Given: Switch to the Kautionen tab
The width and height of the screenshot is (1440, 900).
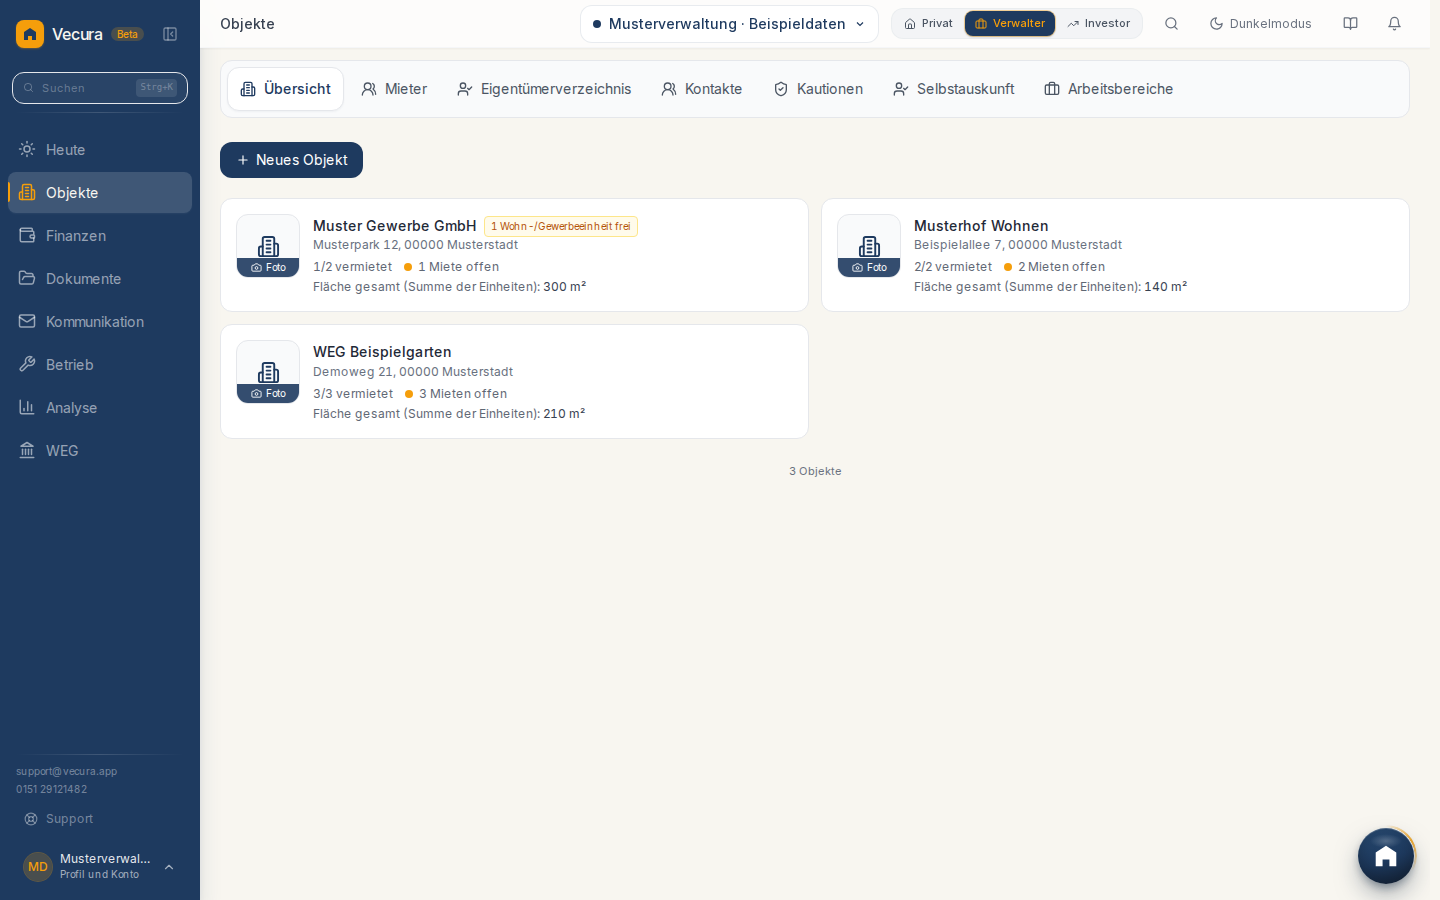Looking at the screenshot, I should [x=818, y=89].
